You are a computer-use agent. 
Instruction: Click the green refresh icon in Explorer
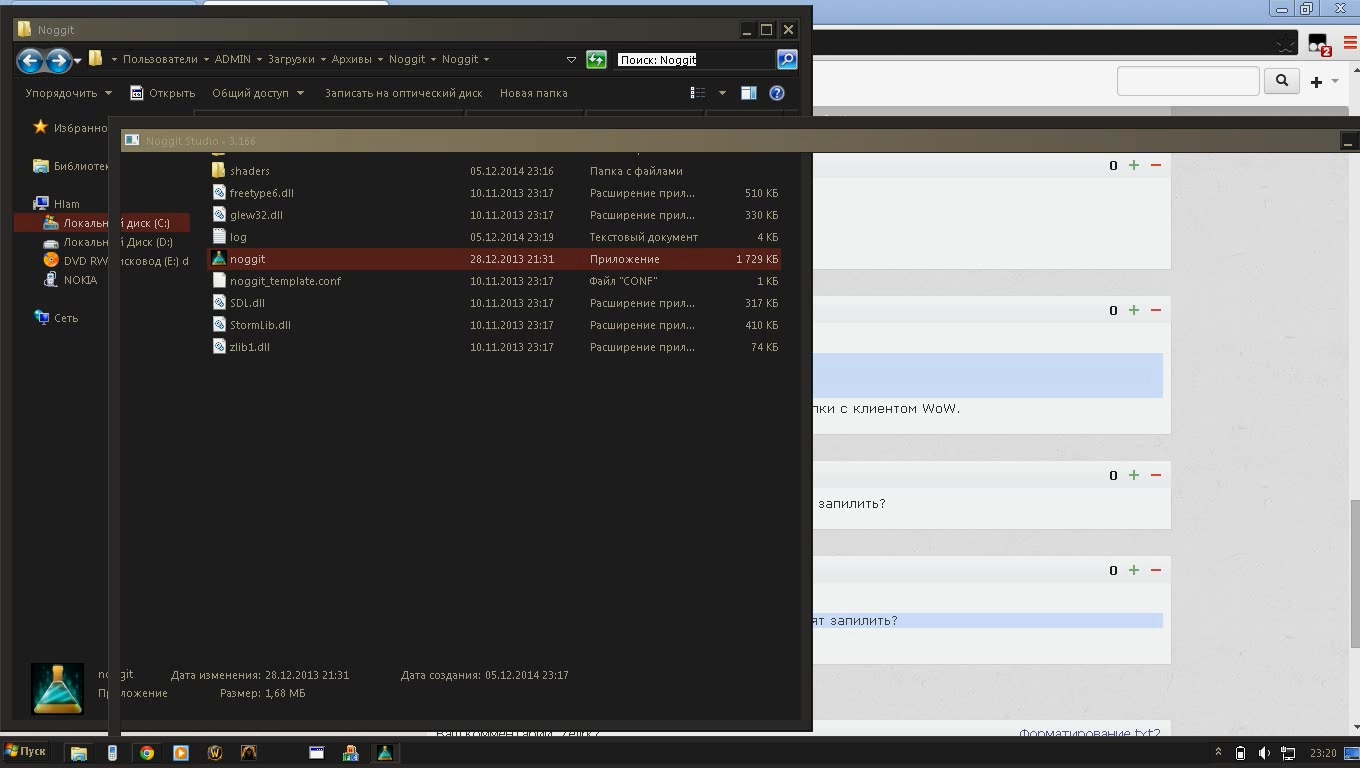(x=596, y=60)
